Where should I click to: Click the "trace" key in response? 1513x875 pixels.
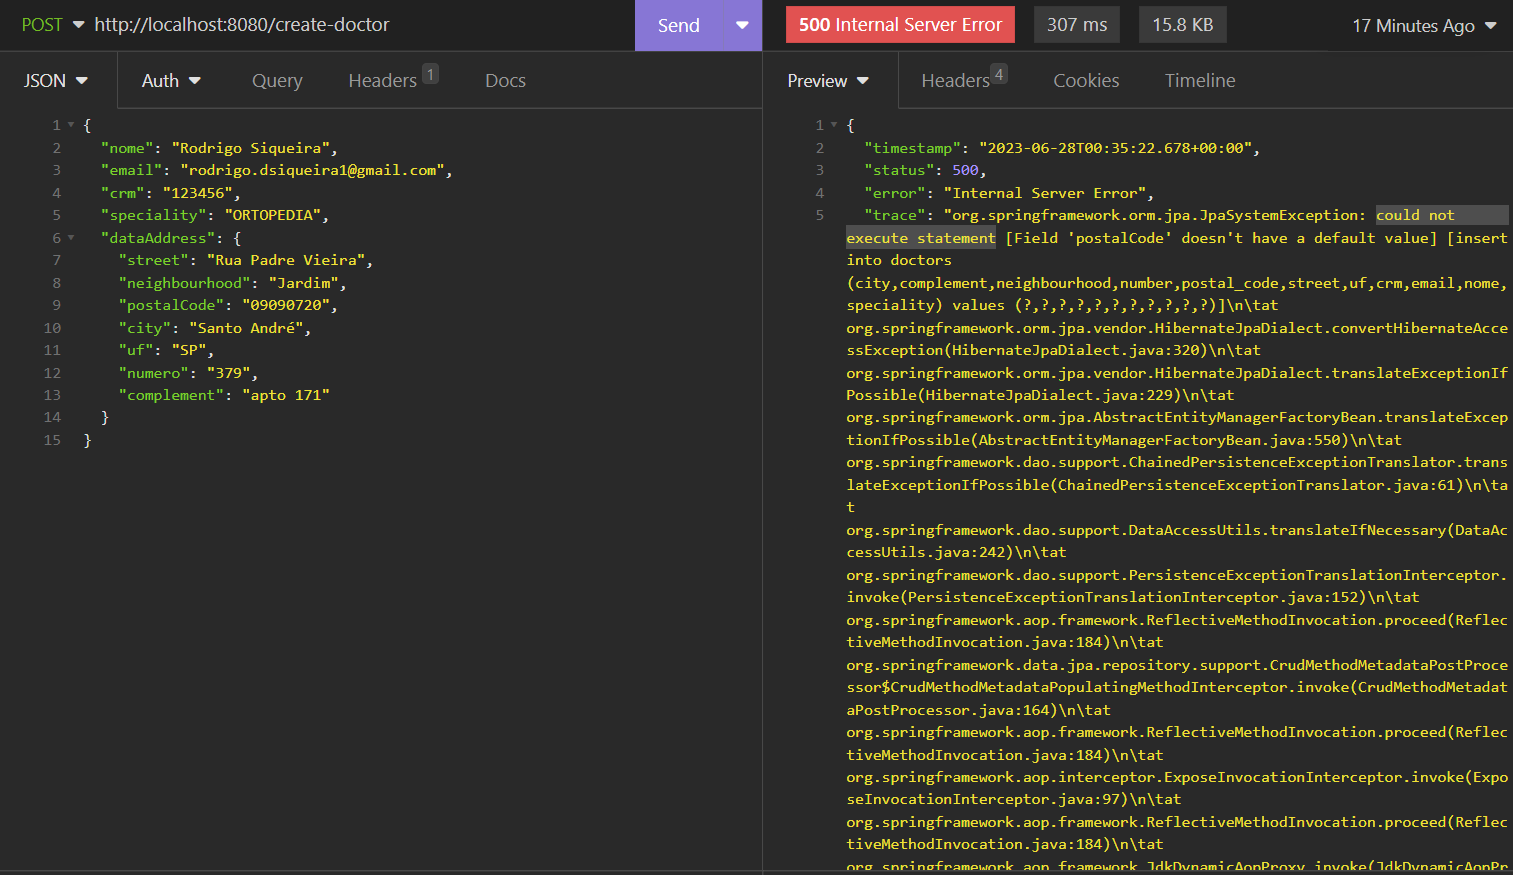[895, 215]
